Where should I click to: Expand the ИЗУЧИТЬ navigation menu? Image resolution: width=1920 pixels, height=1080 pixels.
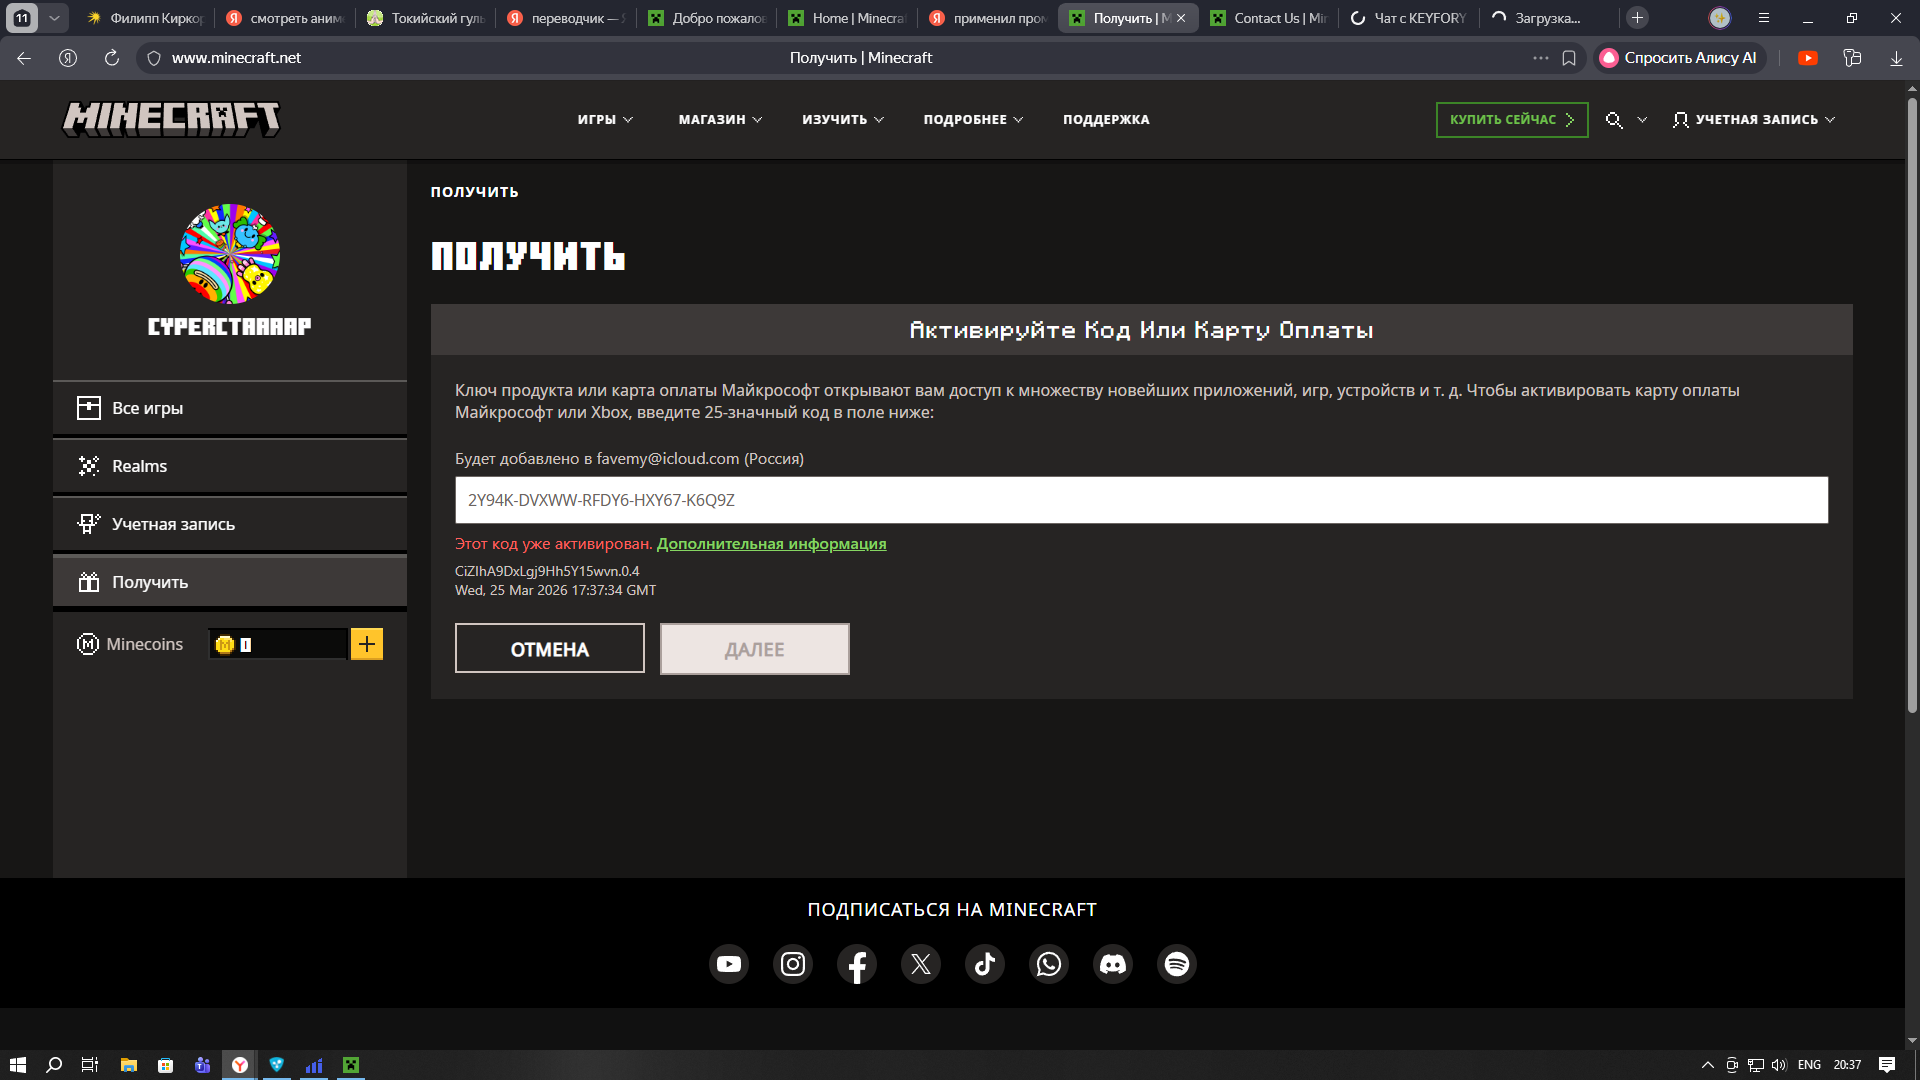843,120
